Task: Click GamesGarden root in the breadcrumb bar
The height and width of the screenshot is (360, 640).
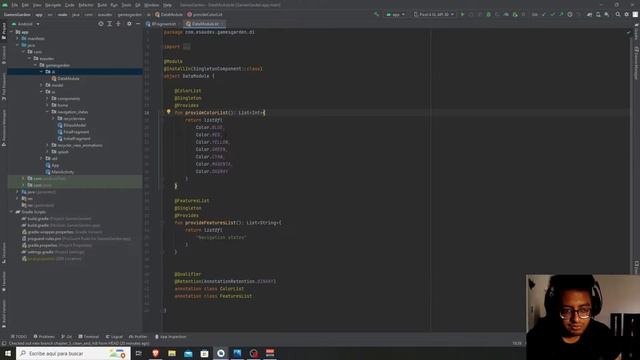Action: click(x=17, y=14)
